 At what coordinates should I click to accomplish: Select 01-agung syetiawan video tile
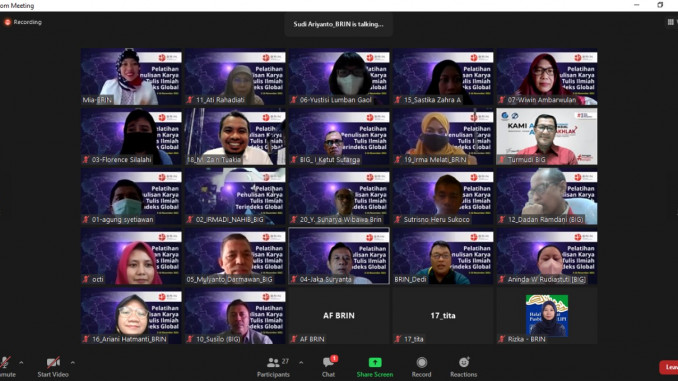pos(131,196)
